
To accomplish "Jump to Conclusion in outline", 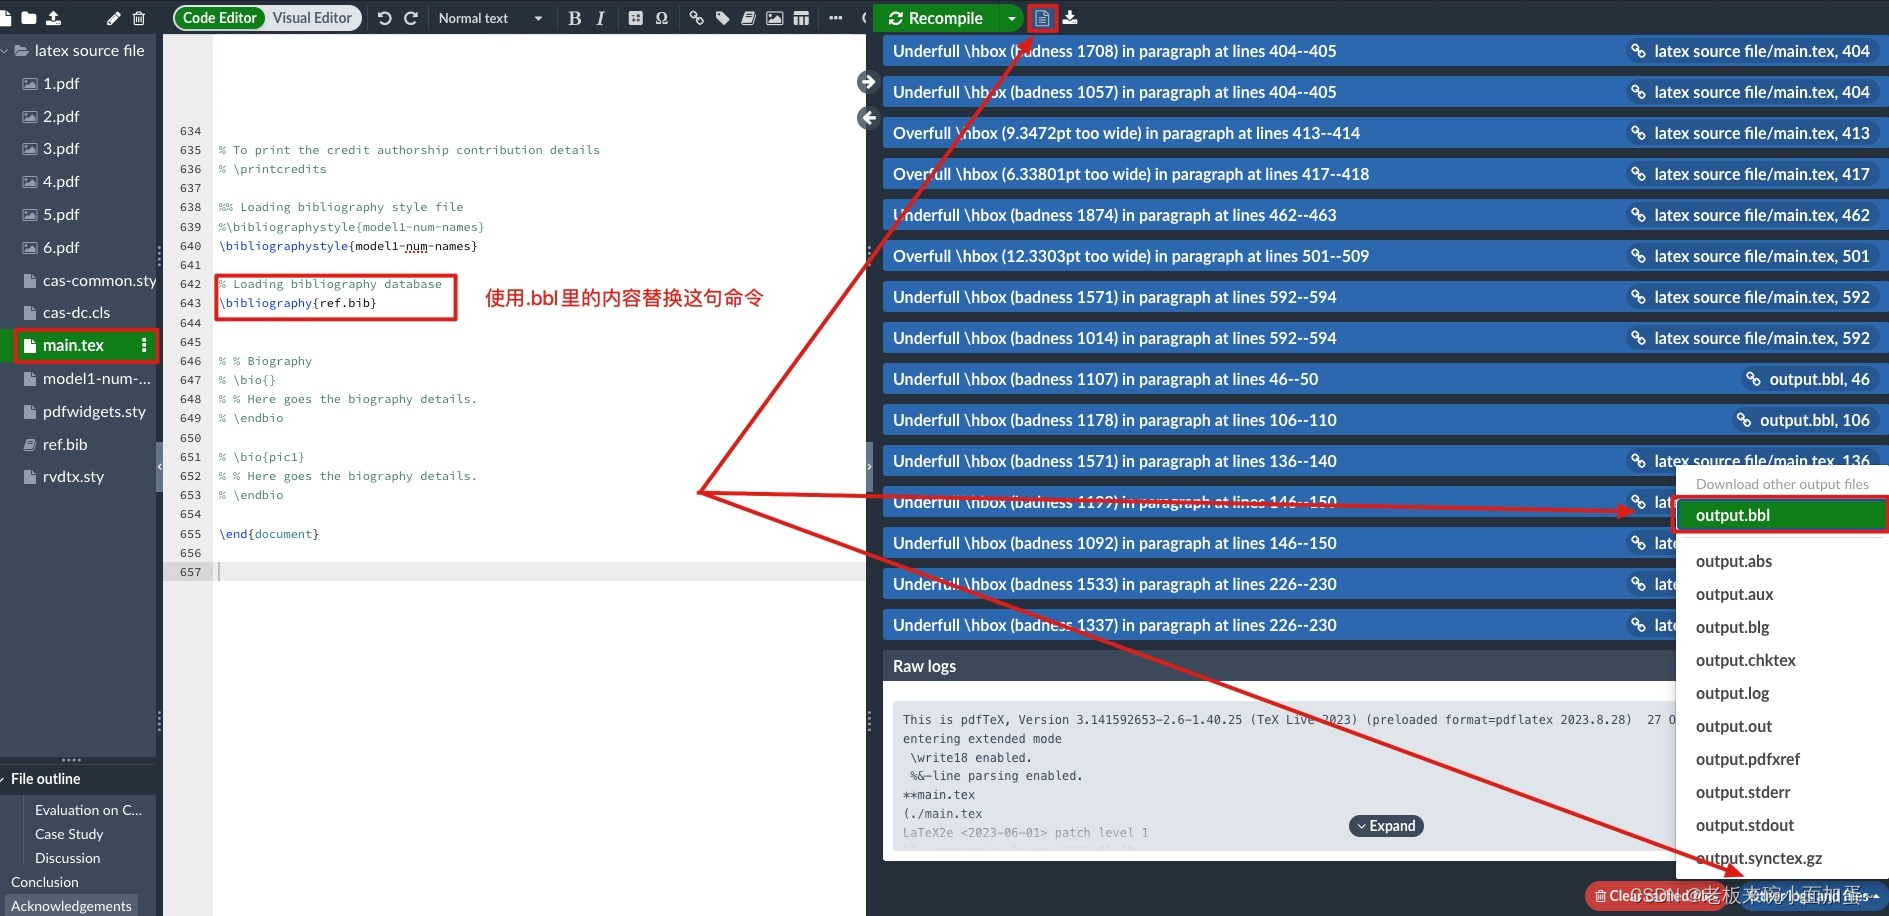I will [44, 882].
